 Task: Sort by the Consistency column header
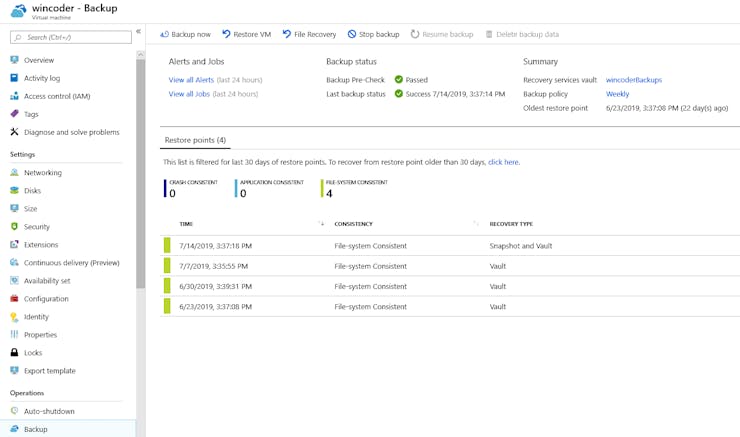coord(355,224)
